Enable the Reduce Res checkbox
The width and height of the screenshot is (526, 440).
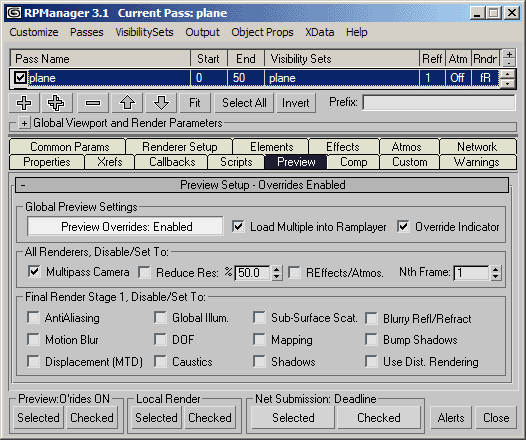(144, 272)
